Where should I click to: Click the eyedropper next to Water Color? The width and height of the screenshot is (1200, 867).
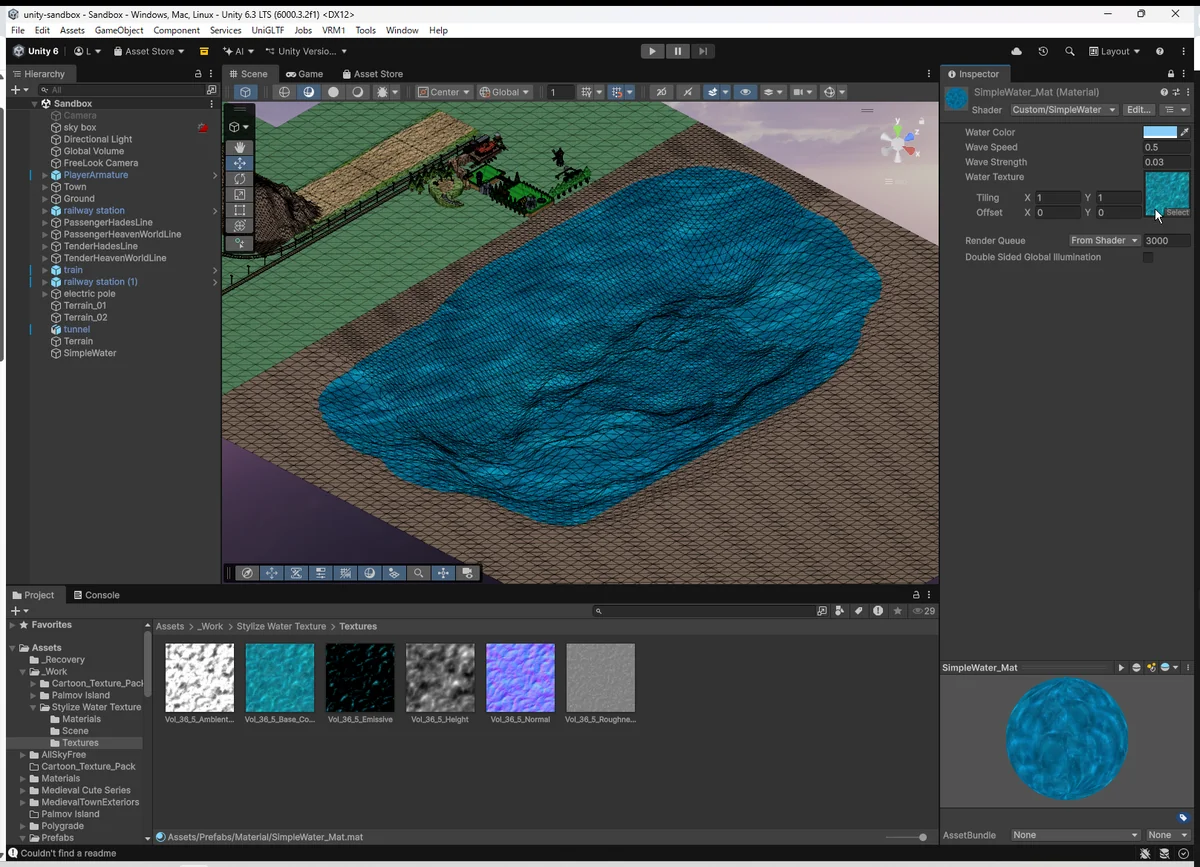click(x=1185, y=132)
